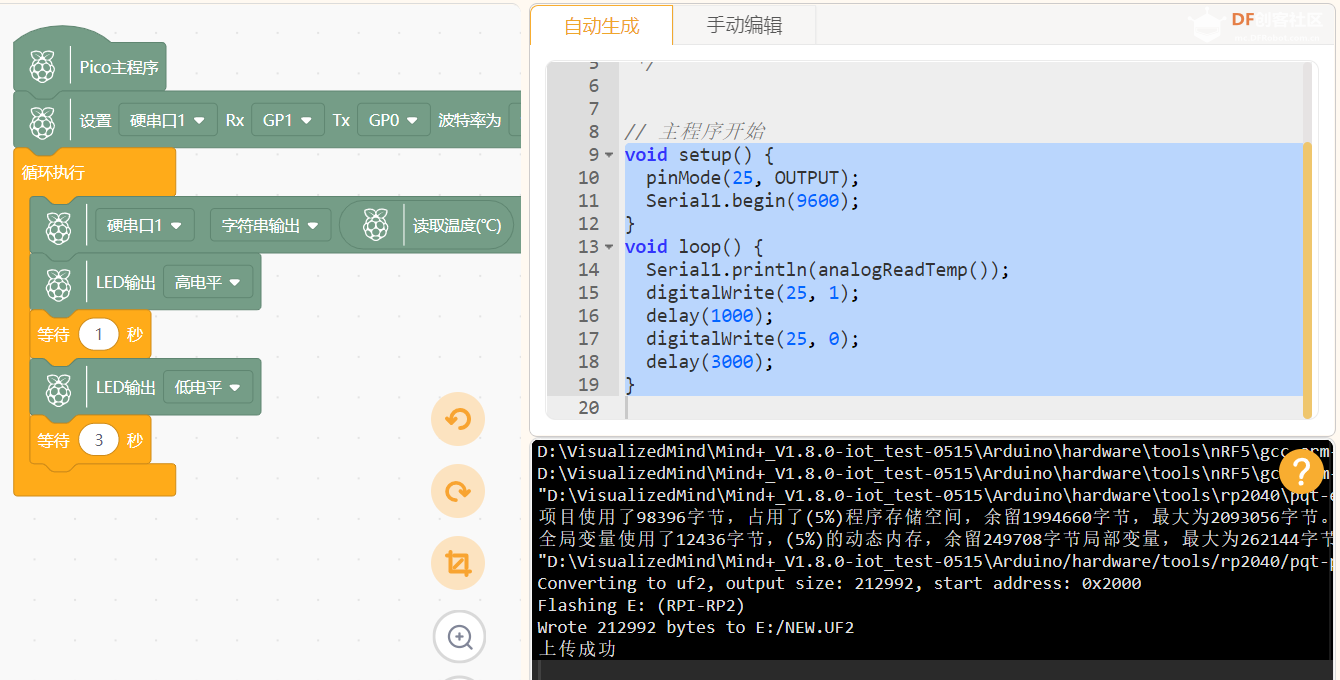Viewport: 1340px width, 680px height.
Task: Click the undo circular arrow button
Action: coord(458,419)
